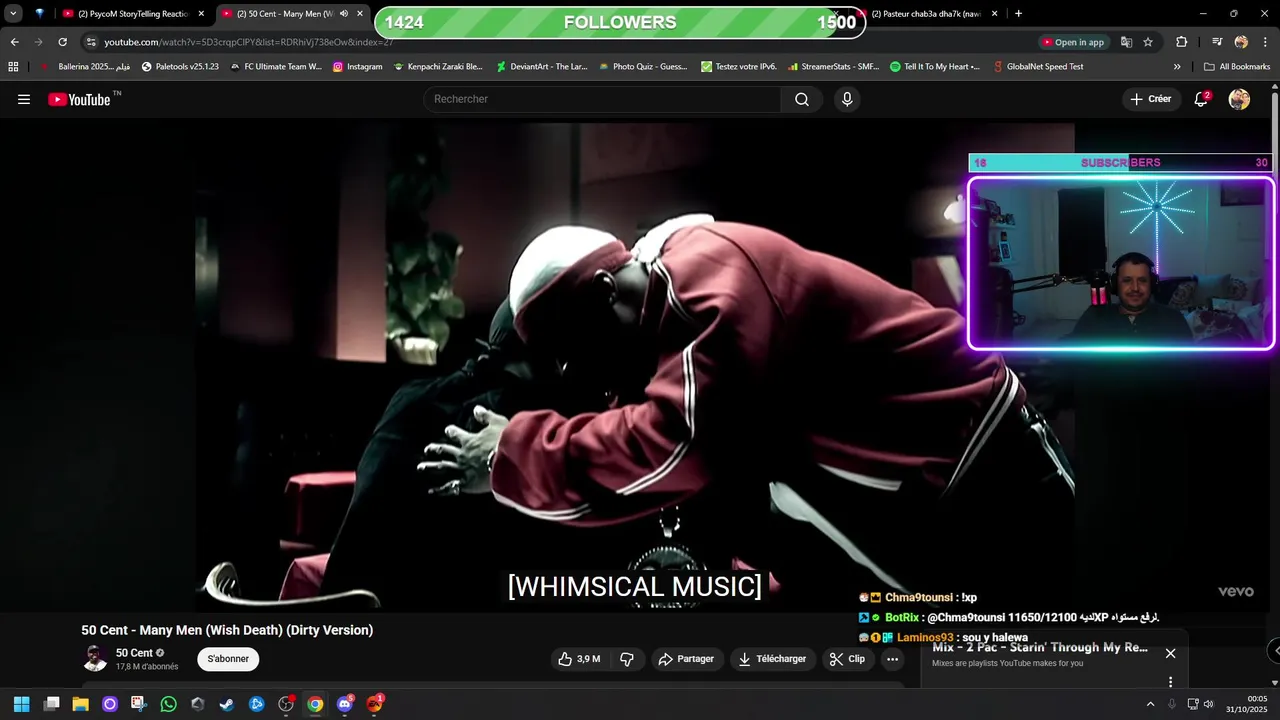Open a new browser tab
The image size is (1280, 720).
(x=1018, y=14)
